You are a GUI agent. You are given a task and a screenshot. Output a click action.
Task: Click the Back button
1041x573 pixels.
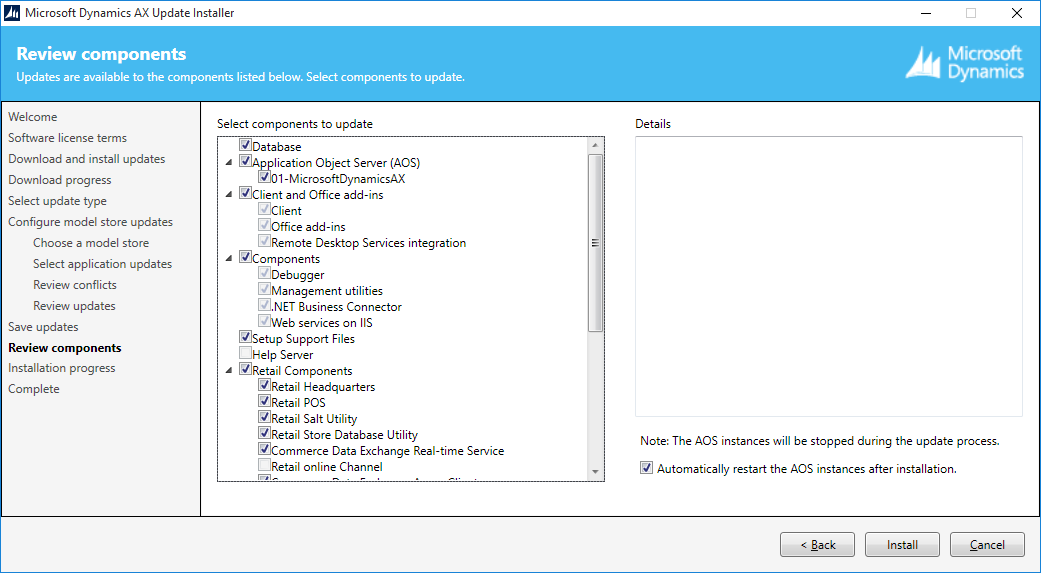pyautogui.click(x=817, y=544)
